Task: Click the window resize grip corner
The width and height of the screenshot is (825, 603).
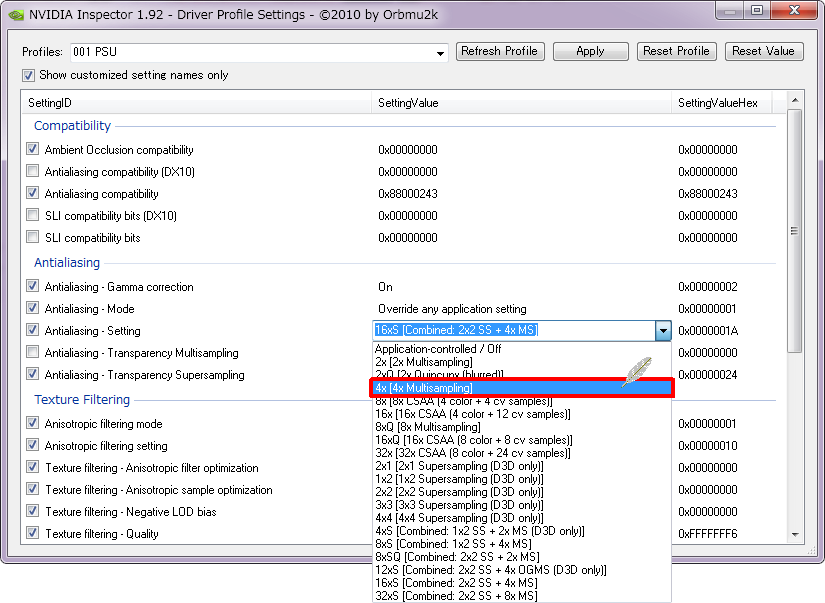Action: pyautogui.click(x=812, y=550)
